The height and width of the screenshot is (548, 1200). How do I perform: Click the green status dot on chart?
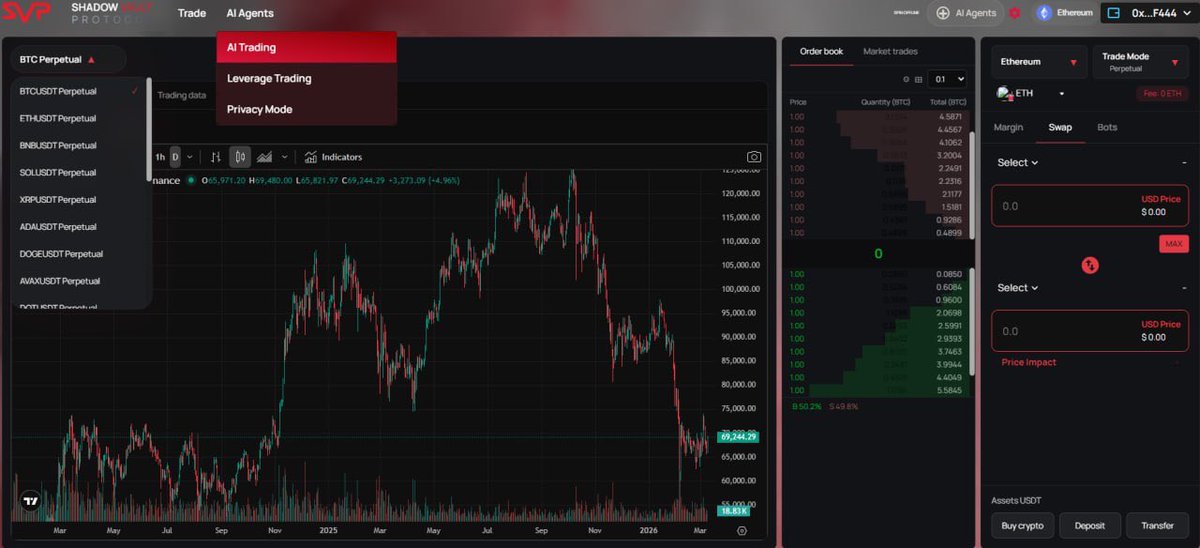tap(190, 181)
